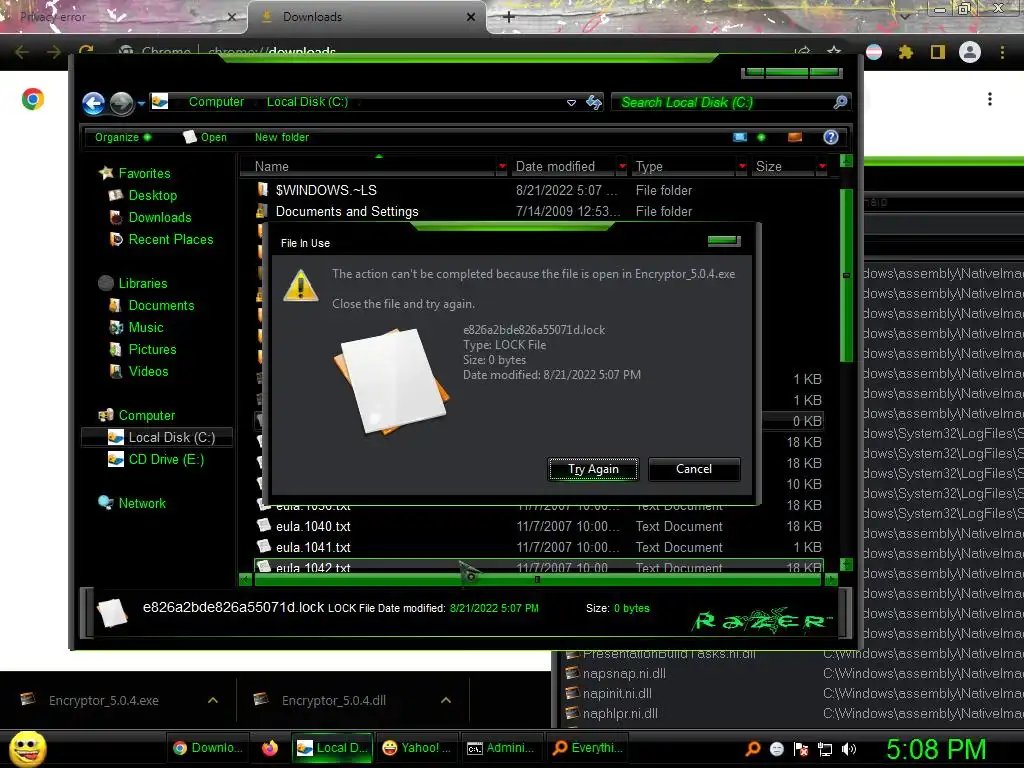Select the $WINDOWS.~LS folder
This screenshot has height=768, width=1024.
pos(327,191)
